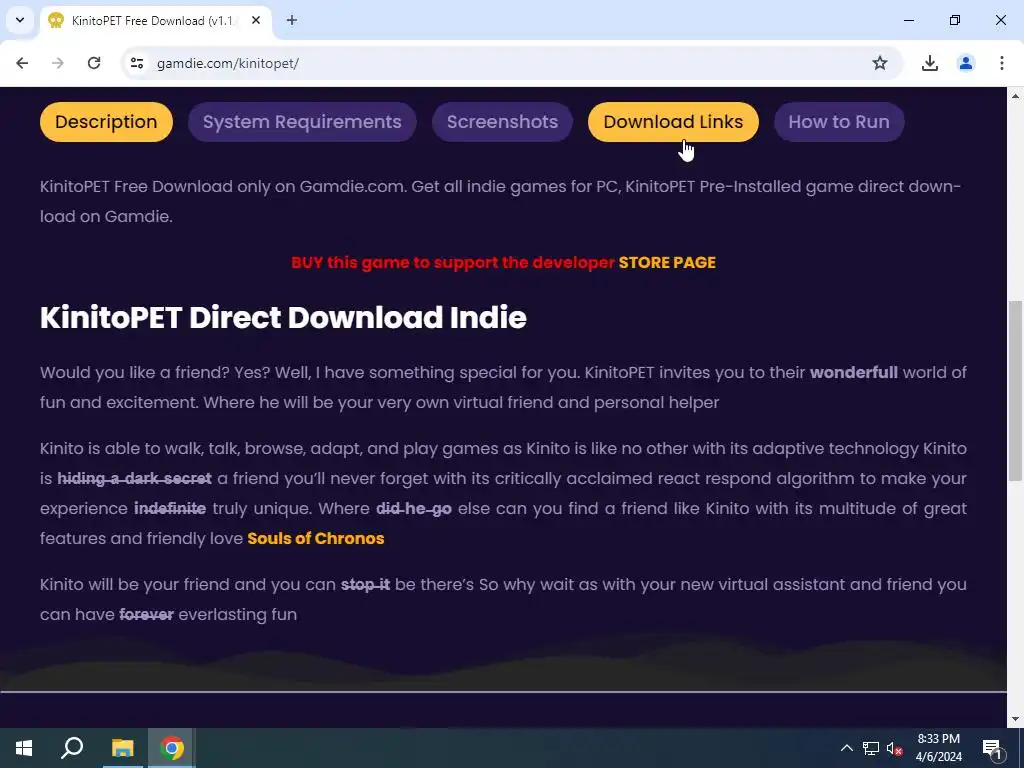Open site information icon in address bar
The height and width of the screenshot is (768, 1024).
[136, 63]
